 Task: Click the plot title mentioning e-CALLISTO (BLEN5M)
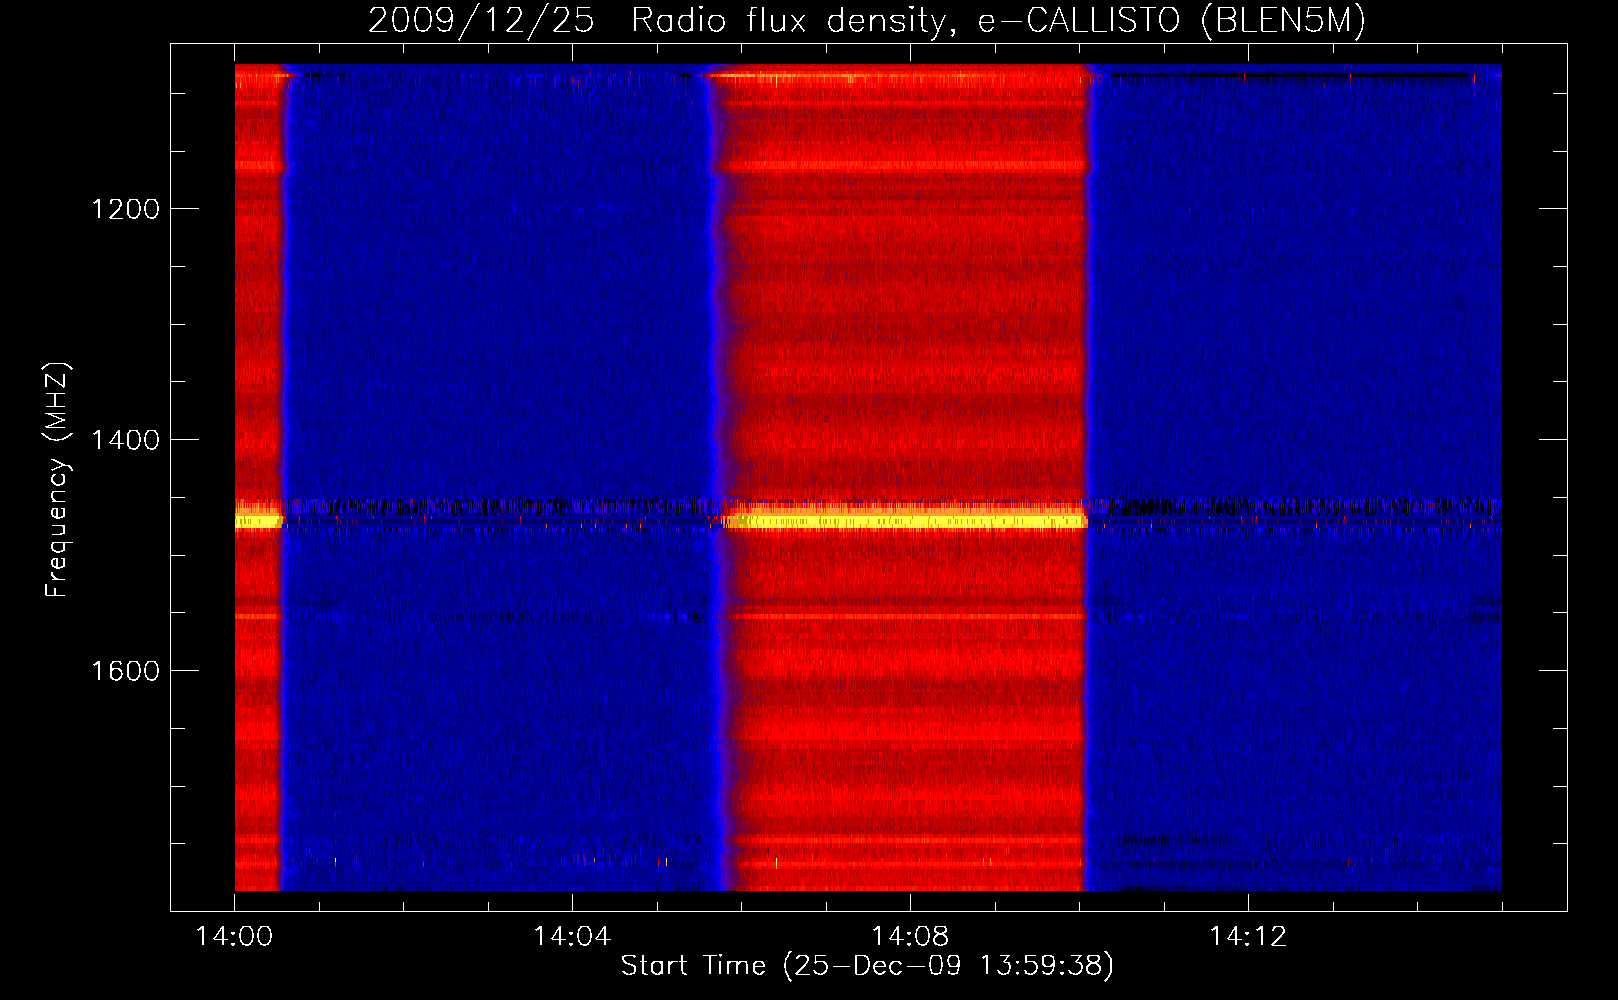tap(866, 20)
